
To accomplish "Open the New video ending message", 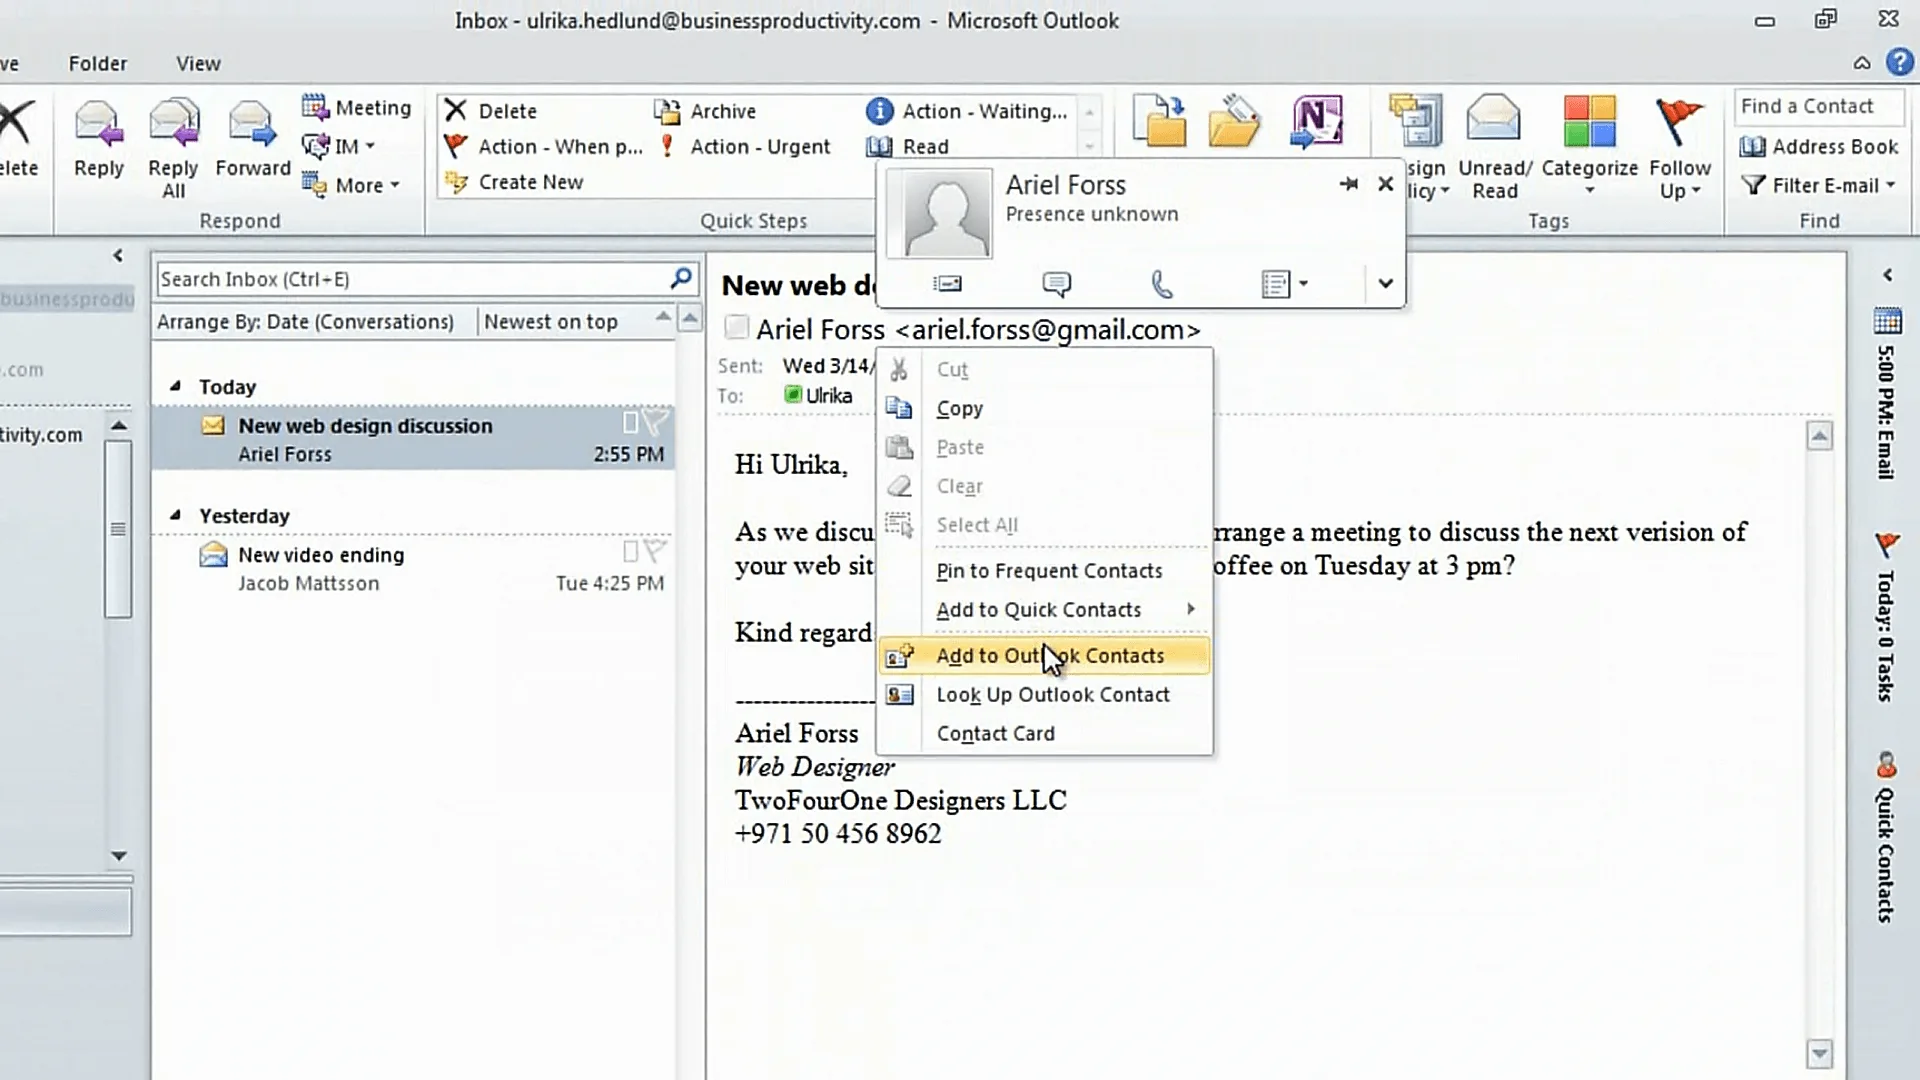I will (413, 568).
